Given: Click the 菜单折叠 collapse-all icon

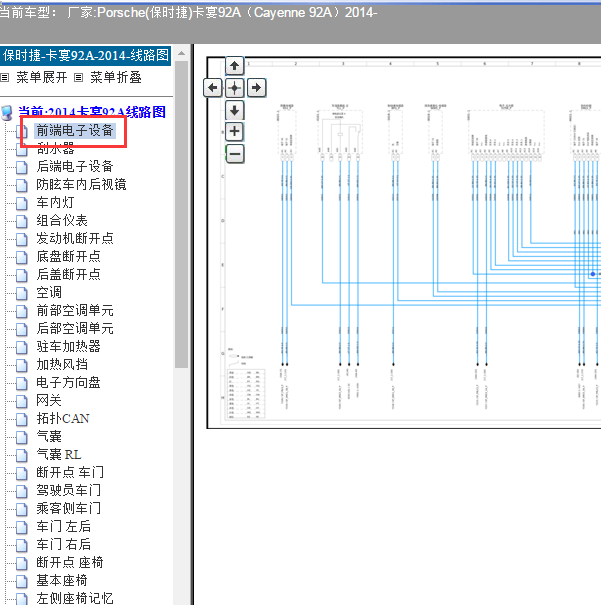Looking at the screenshot, I should click(x=78, y=78).
